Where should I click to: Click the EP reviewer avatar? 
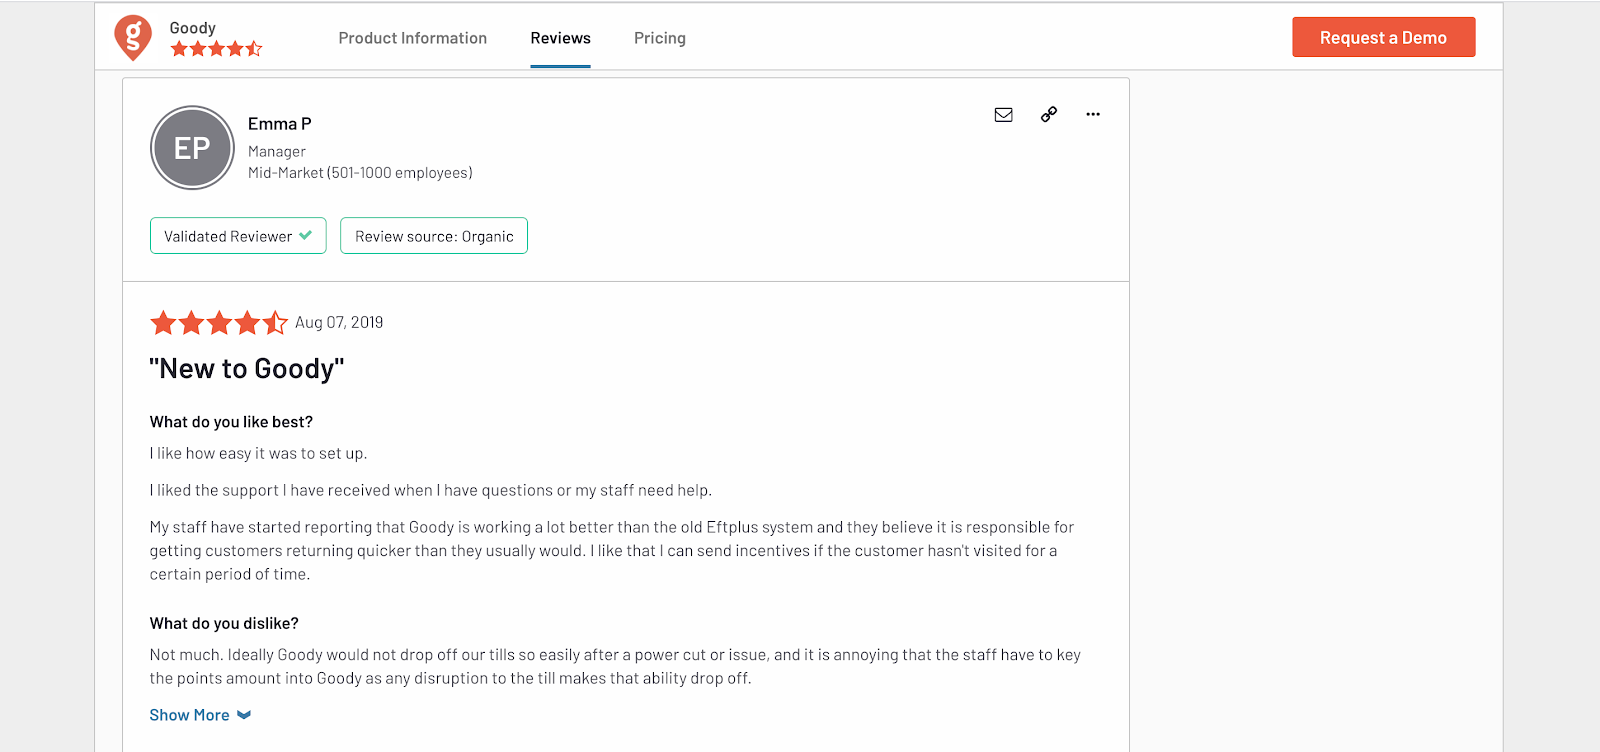point(192,148)
